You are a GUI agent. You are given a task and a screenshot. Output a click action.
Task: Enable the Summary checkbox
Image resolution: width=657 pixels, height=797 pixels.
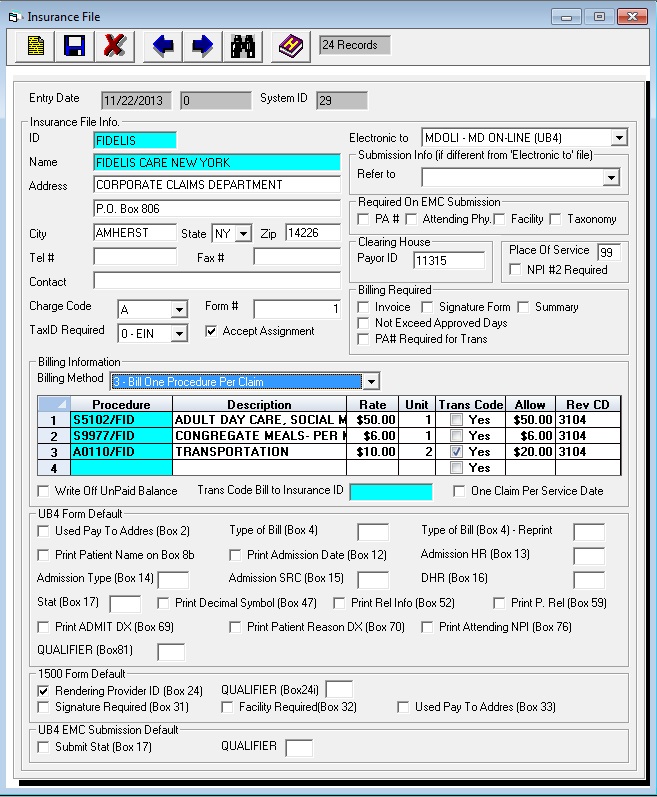tap(523, 307)
